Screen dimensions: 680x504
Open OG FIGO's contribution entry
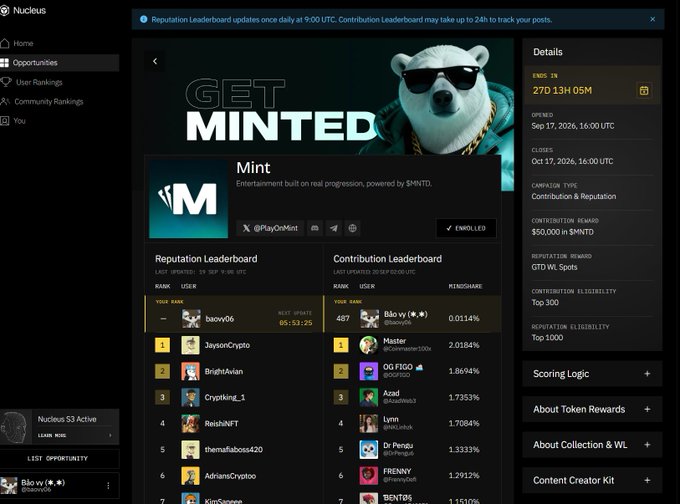click(x=413, y=371)
